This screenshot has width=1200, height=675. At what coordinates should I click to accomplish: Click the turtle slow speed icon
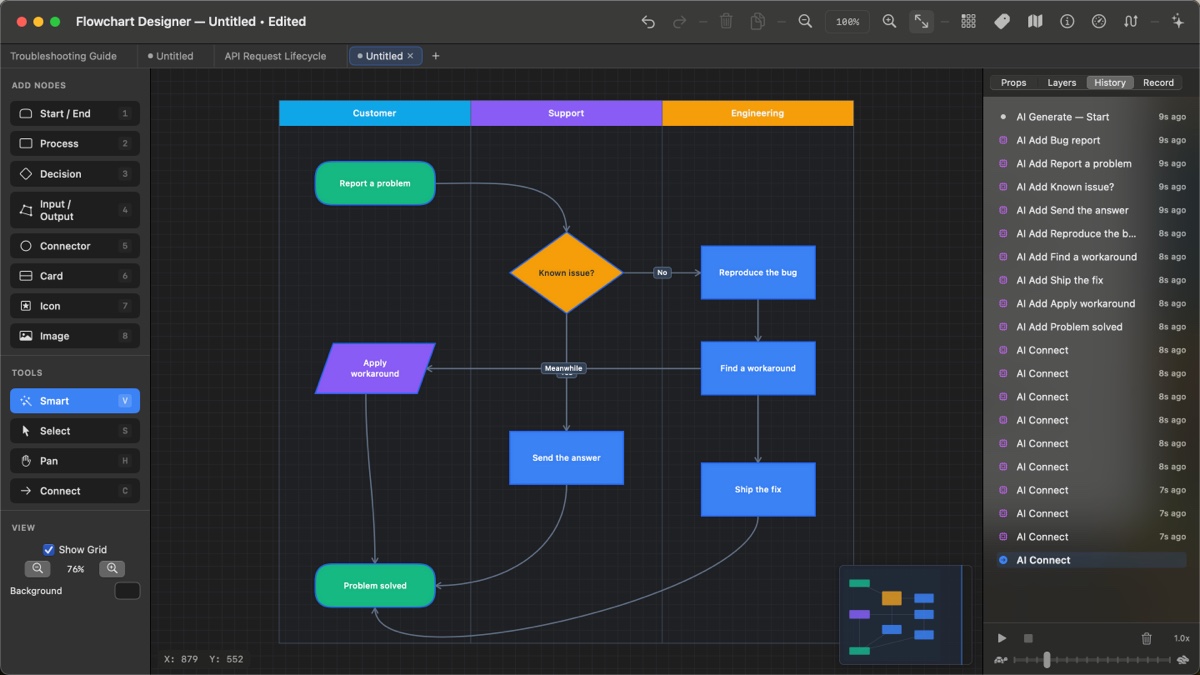1001,660
